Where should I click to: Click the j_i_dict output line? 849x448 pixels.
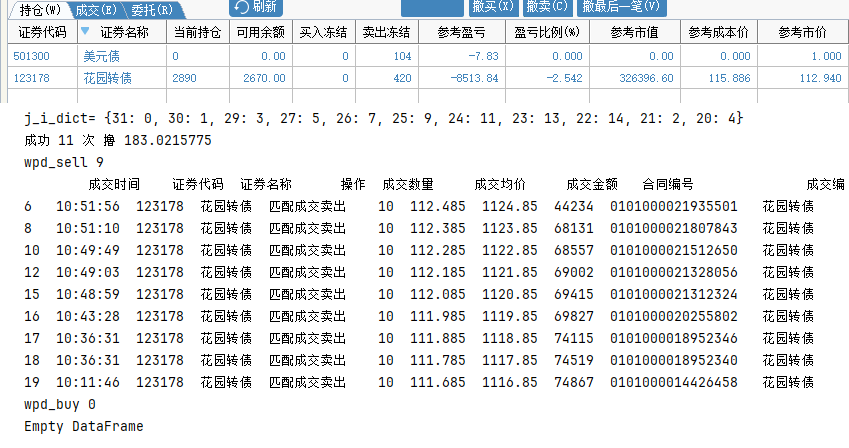click(384, 118)
